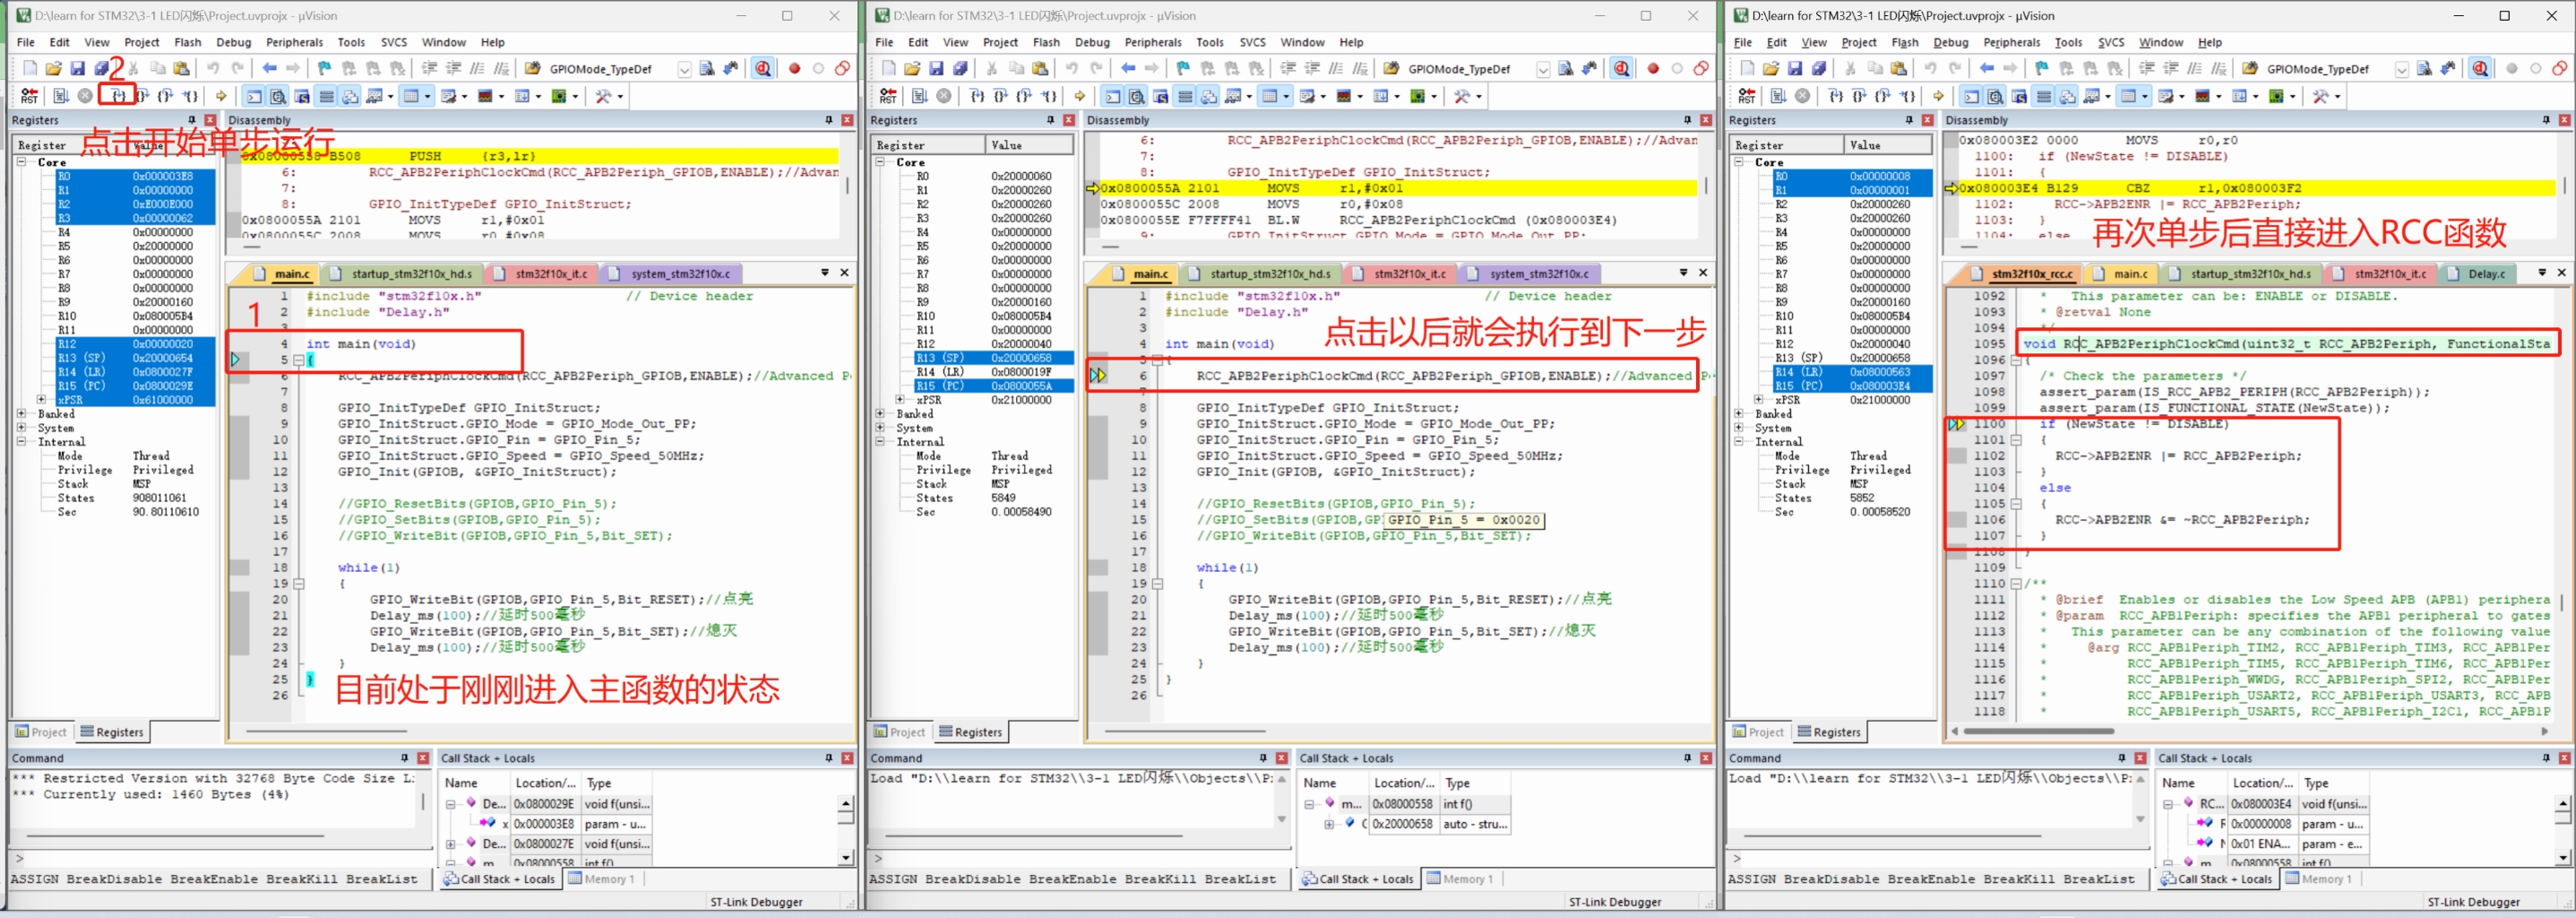Expand the Banked register group, middle window
This screenshot has width=2576, height=918.
[x=880, y=414]
